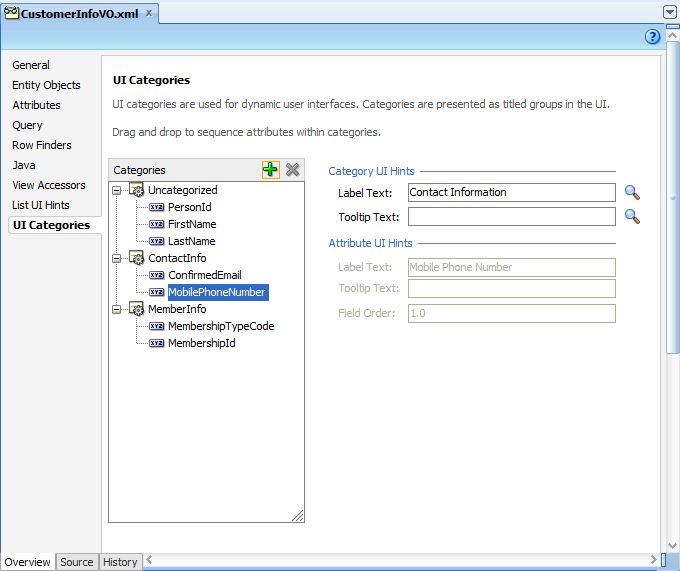This screenshot has width=680, height=571.
Task: Select the MemberInfo category
Action: 177,309
